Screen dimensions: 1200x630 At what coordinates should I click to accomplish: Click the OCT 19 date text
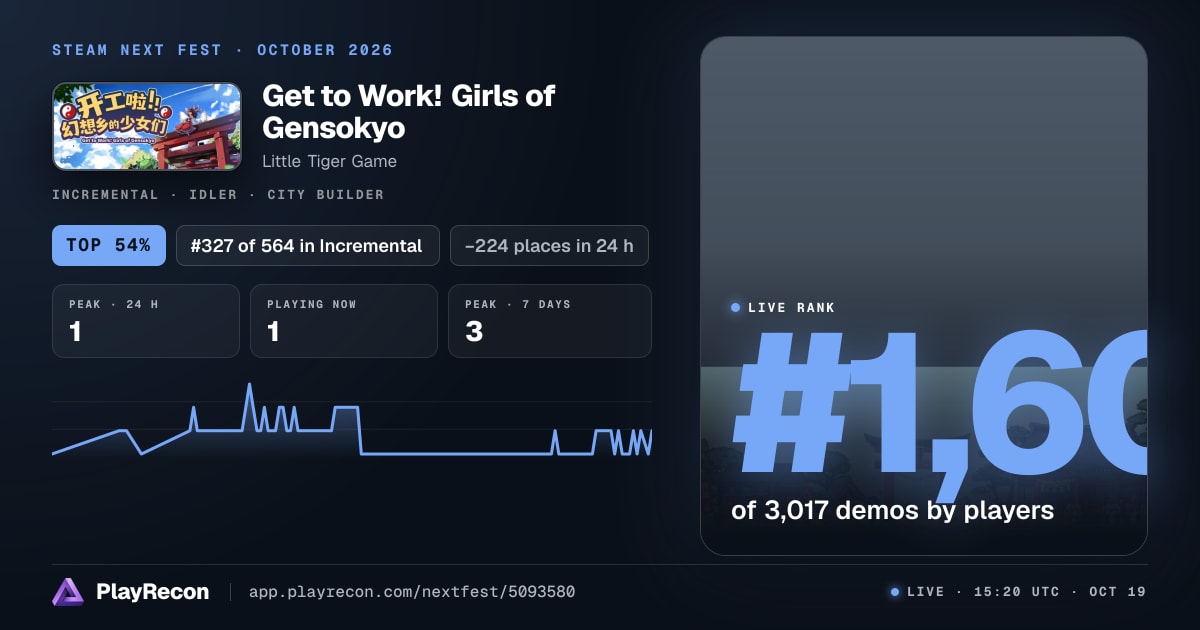pos(1118,592)
